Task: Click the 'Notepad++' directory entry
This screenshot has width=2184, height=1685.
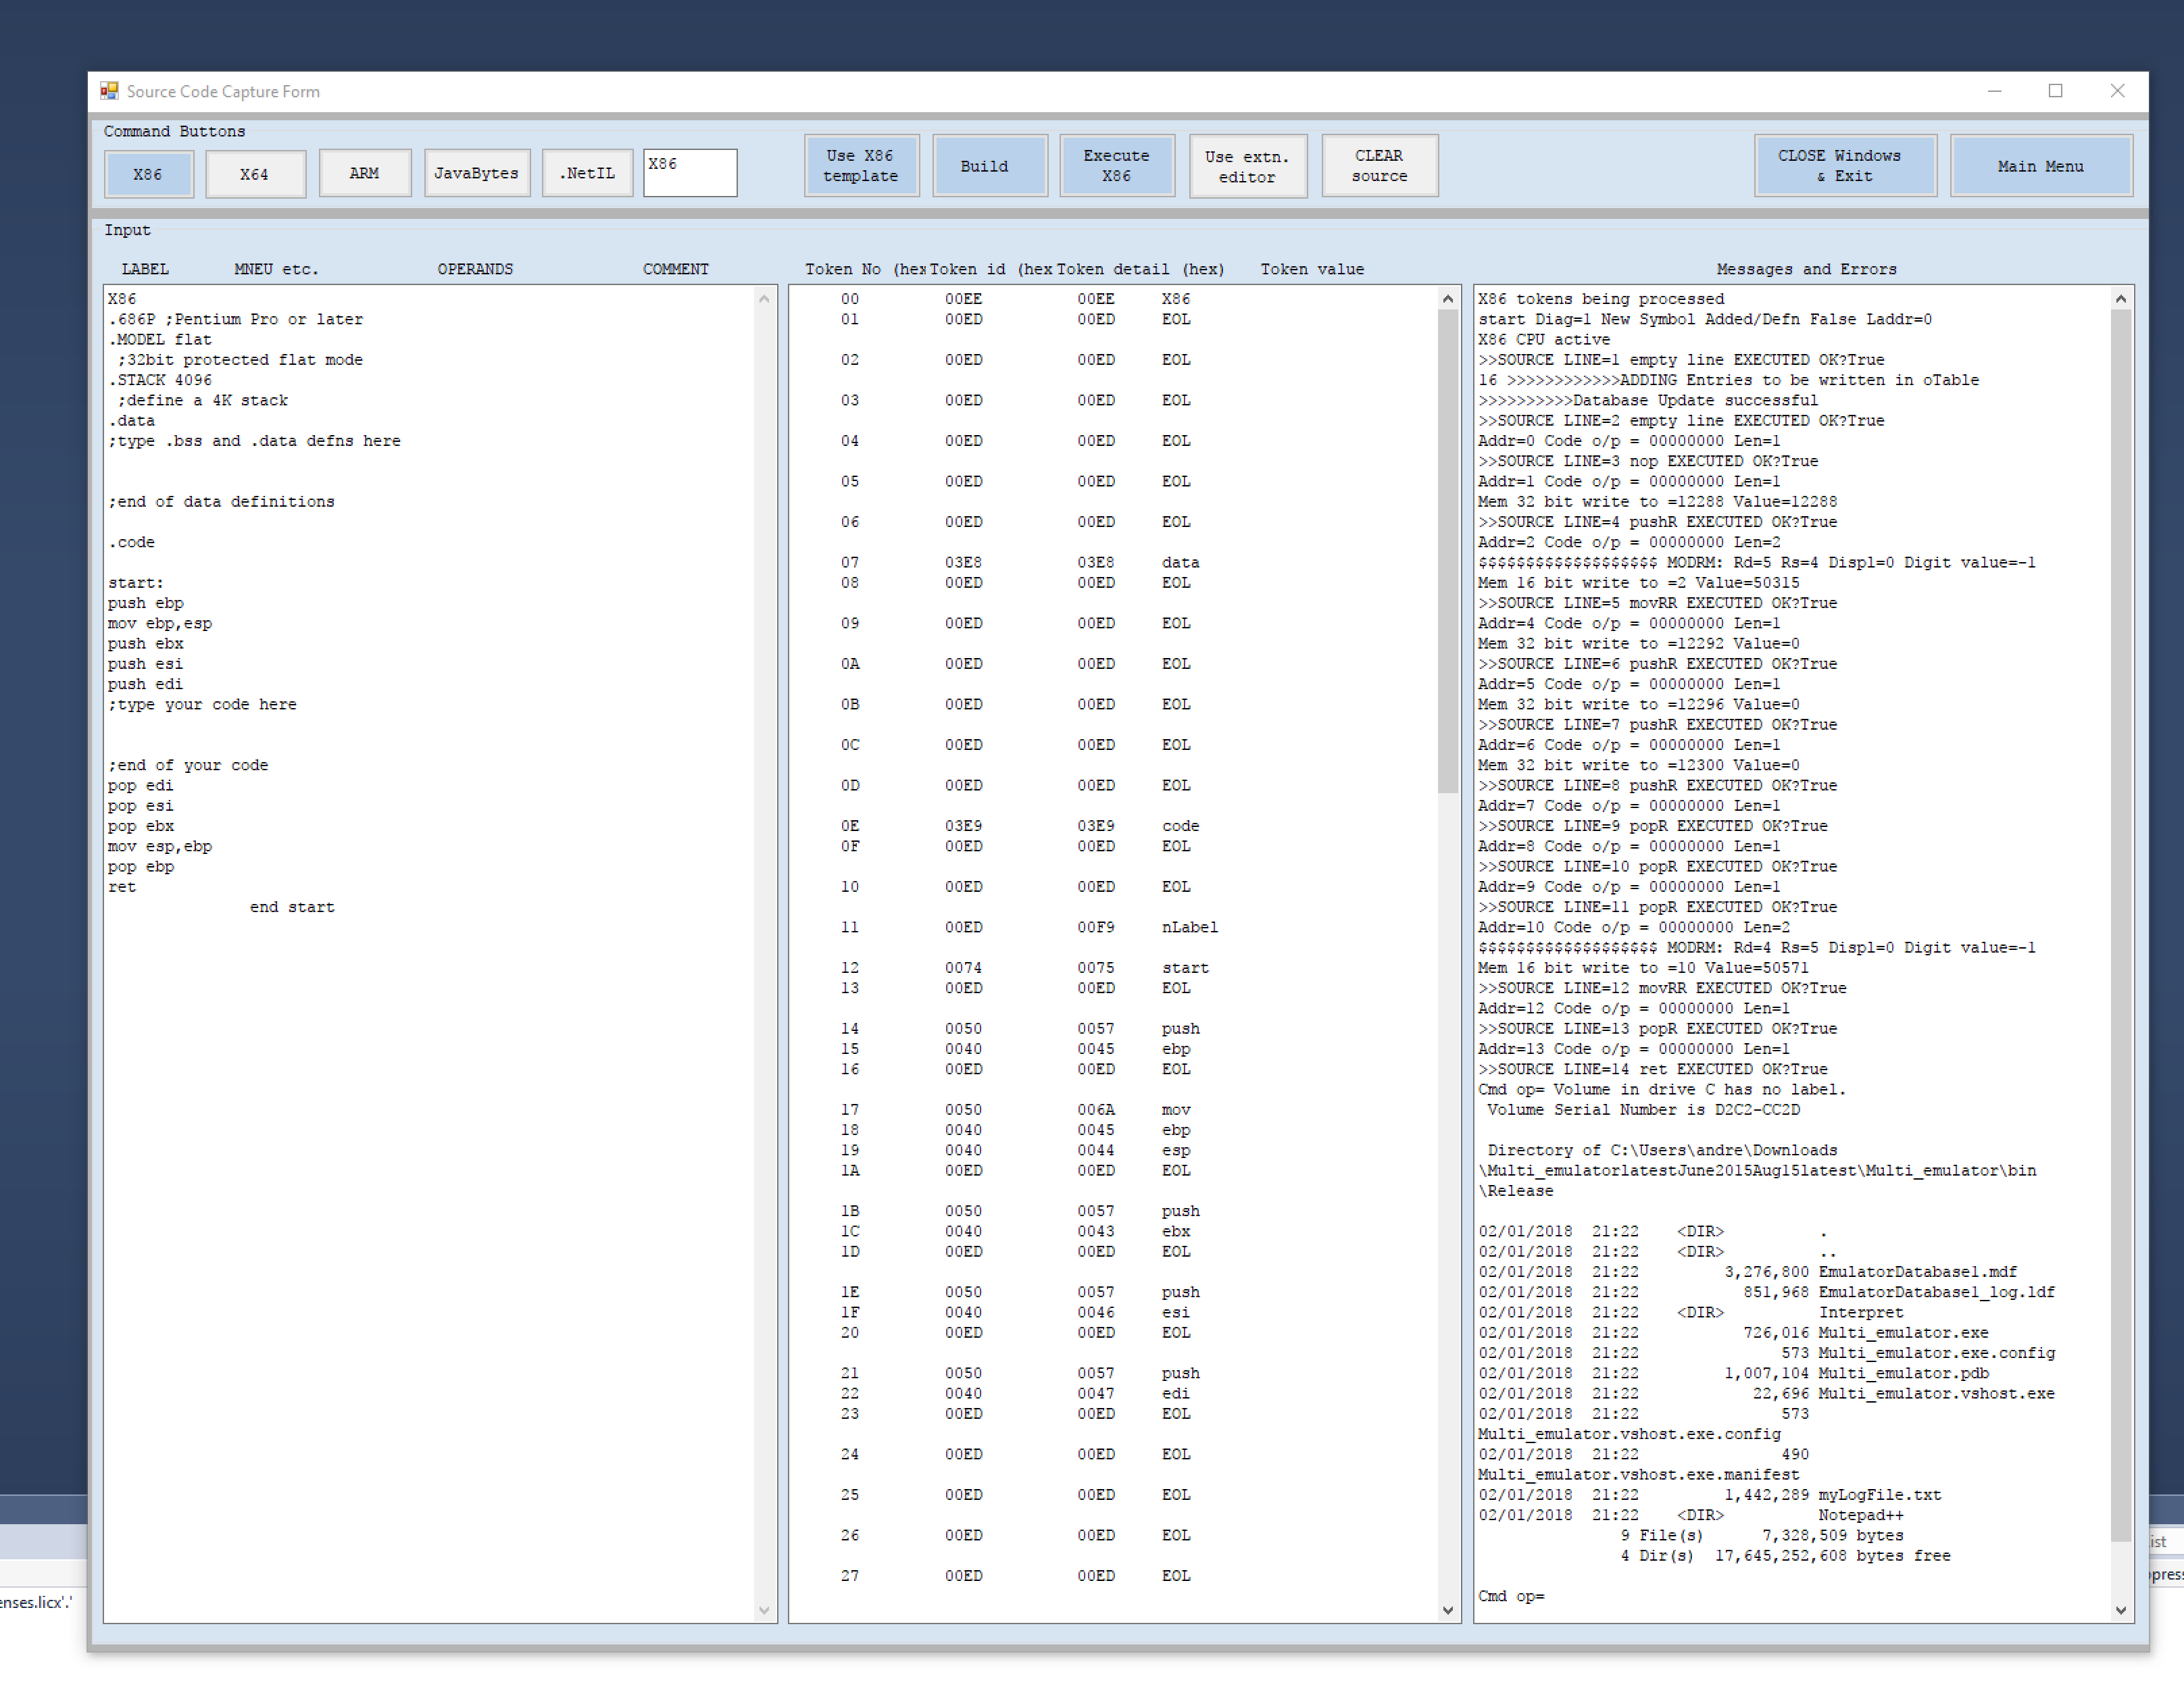Action: (x=1861, y=1515)
